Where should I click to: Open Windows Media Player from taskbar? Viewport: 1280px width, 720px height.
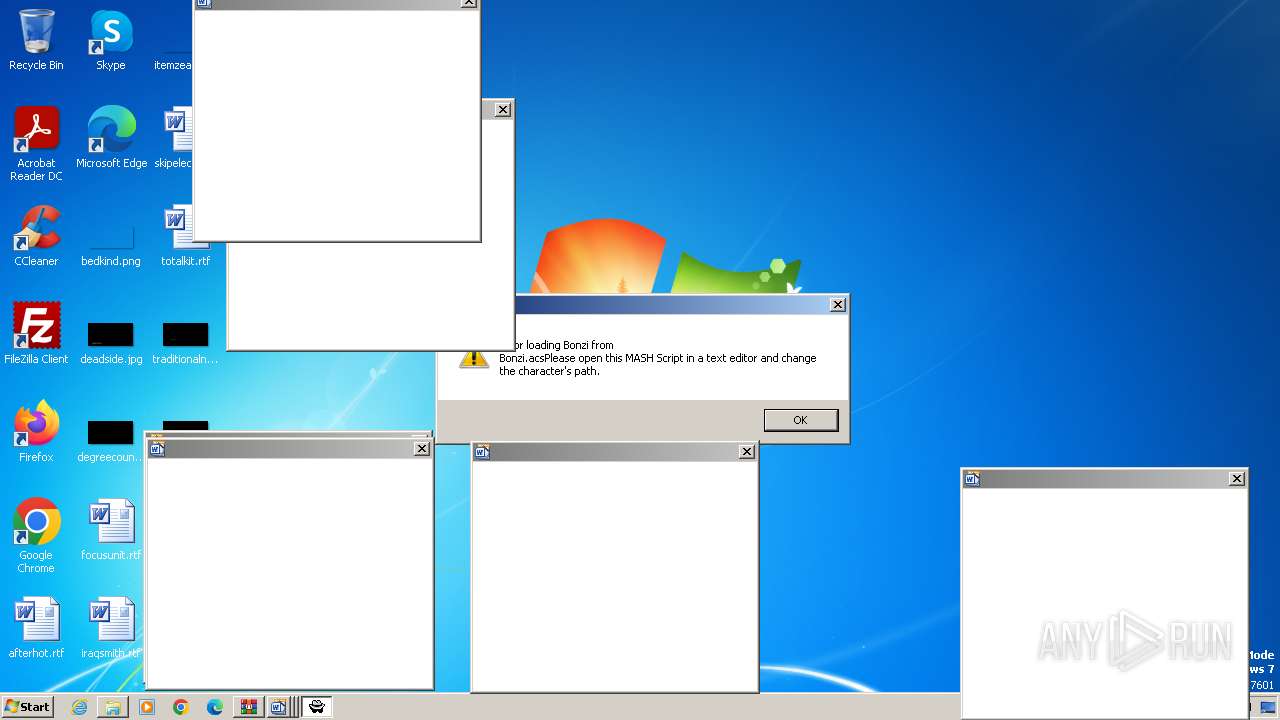[x=147, y=707]
